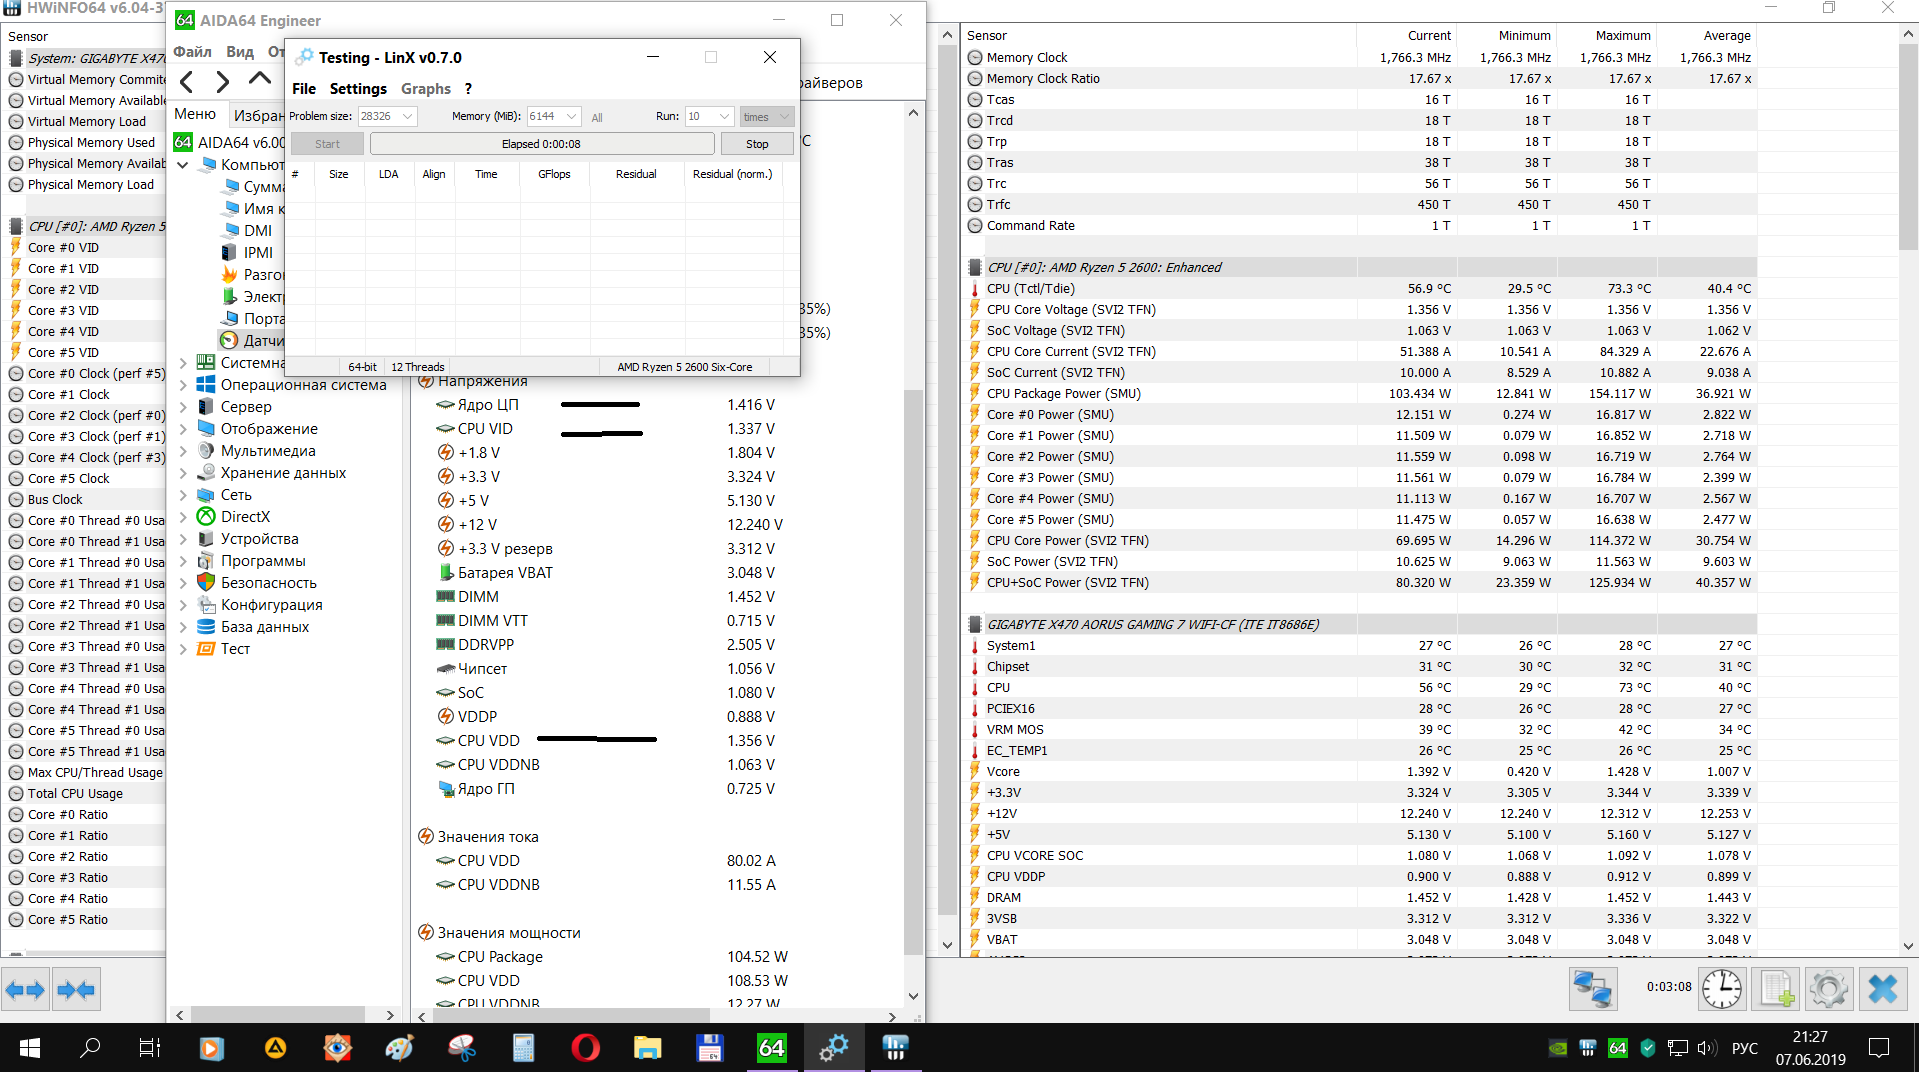Expand the Сервер tree node
1919x1072 pixels.
(x=183, y=407)
